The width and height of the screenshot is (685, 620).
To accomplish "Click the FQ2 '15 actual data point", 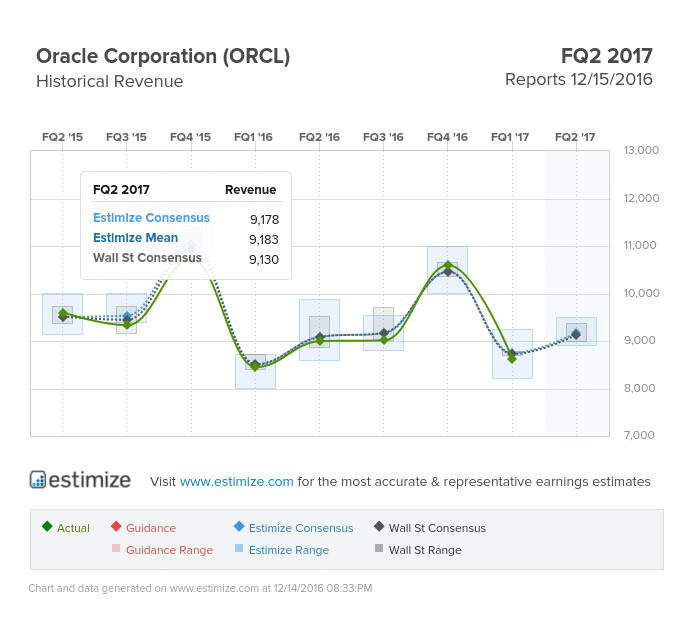I will coord(63,313).
